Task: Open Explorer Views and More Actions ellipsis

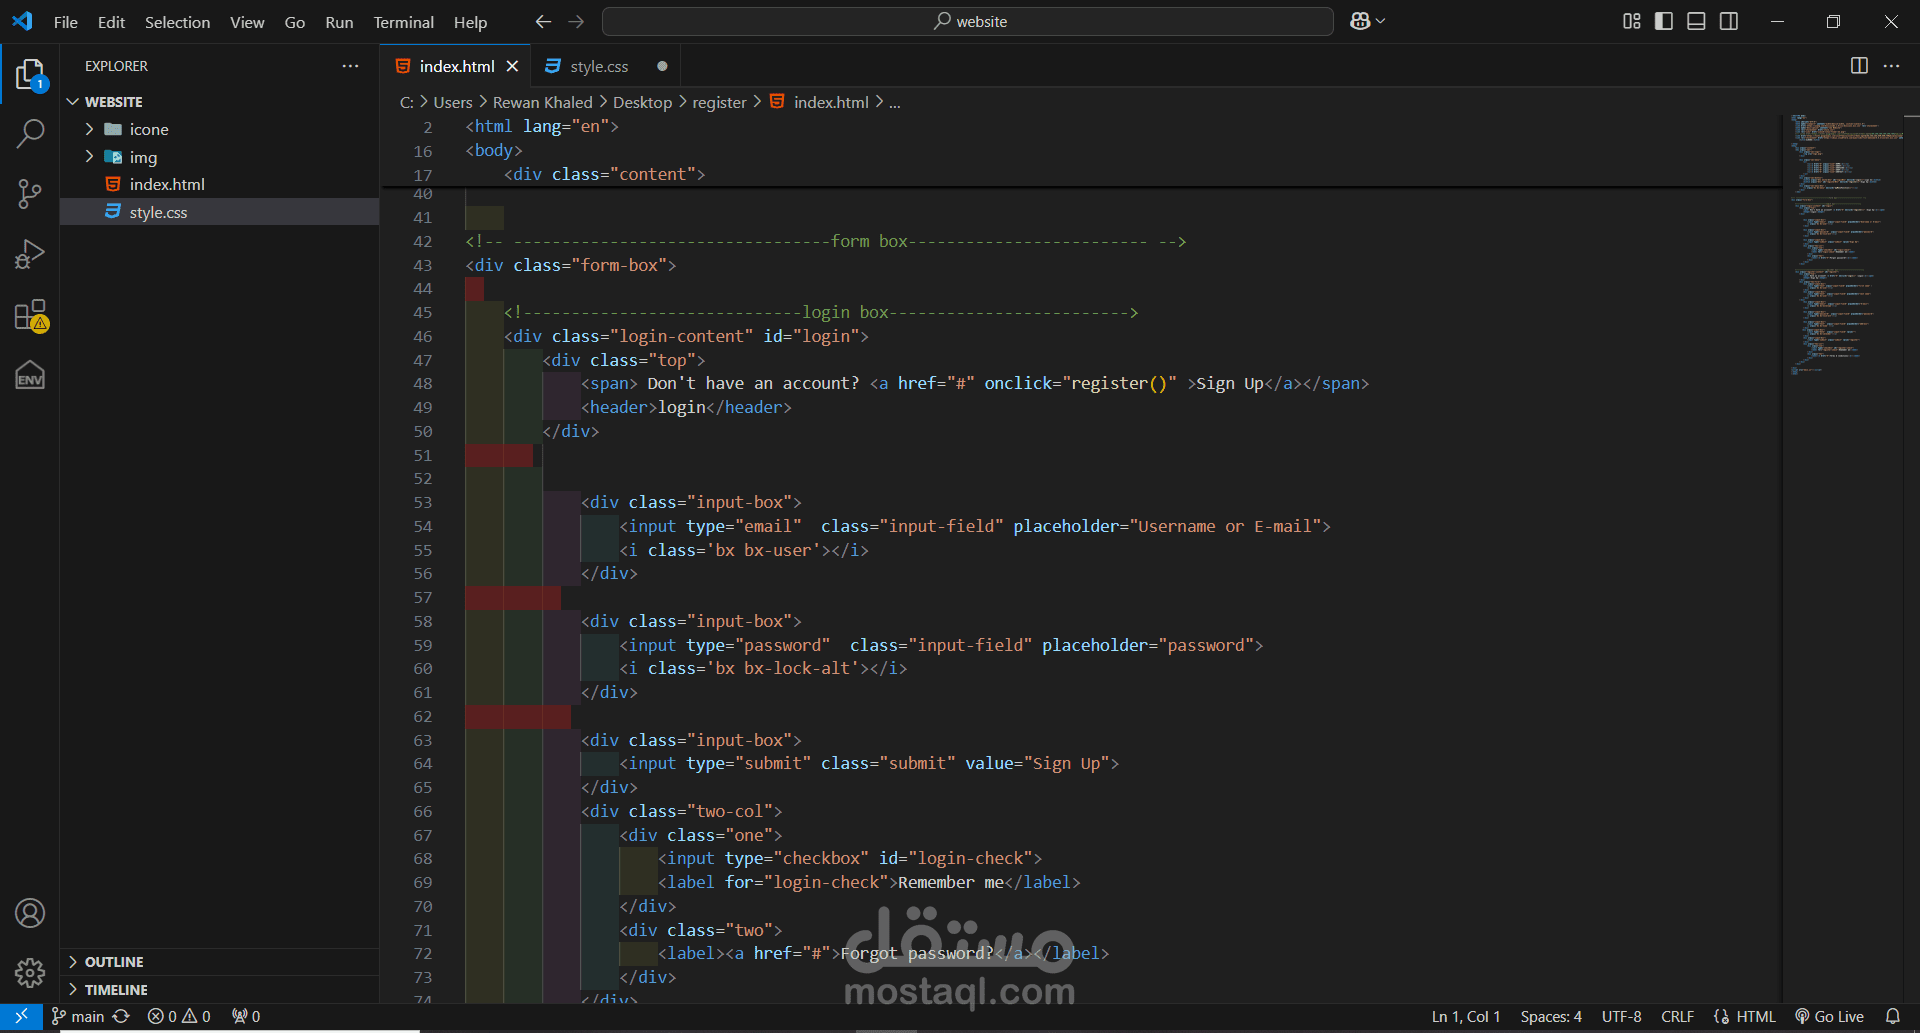Action: tap(350, 66)
